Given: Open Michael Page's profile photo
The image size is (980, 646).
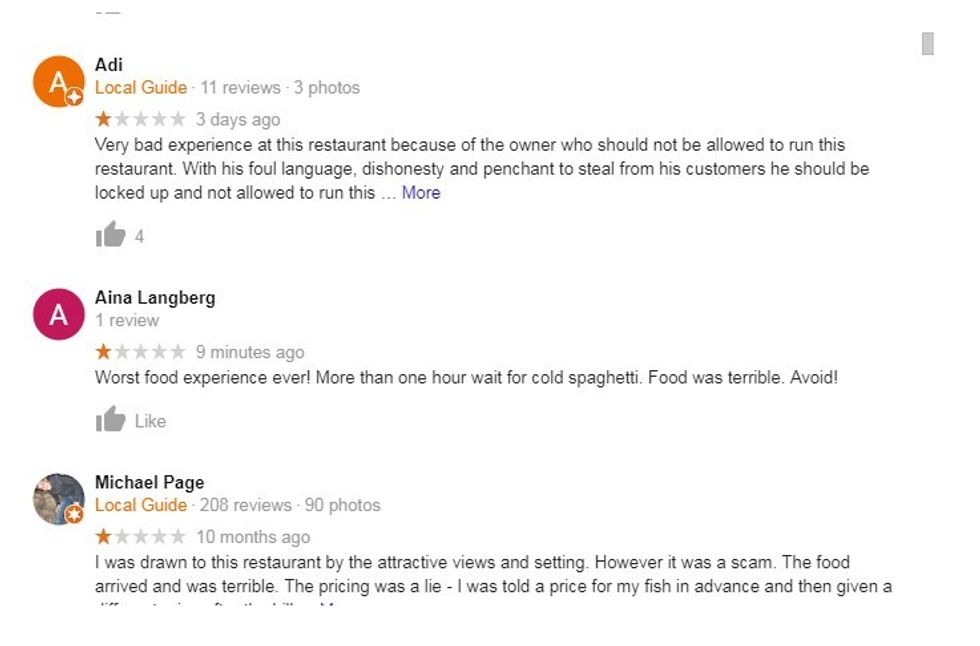Looking at the screenshot, I should click(x=58, y=499).
